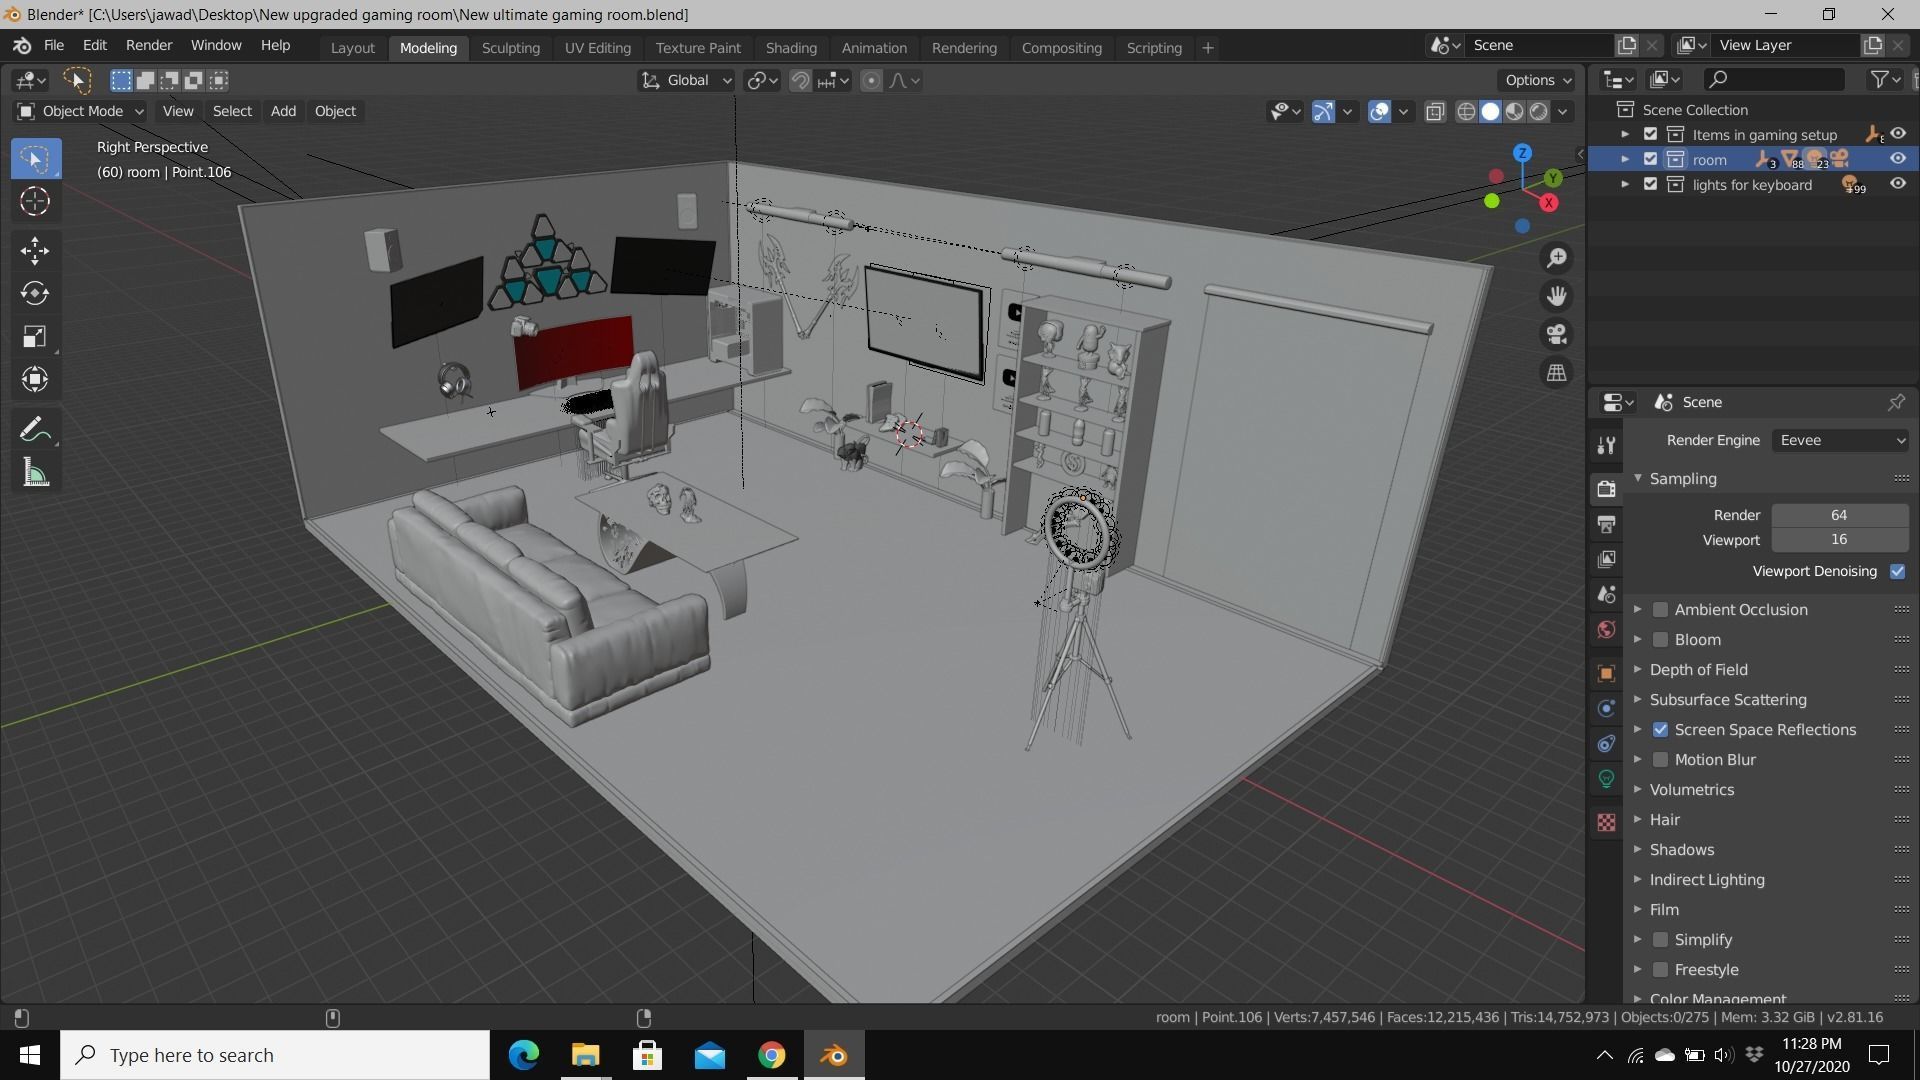The image size is (1920, 1080).
Task: Enable Simplify checkbox
Action: tap(1660, 940)
